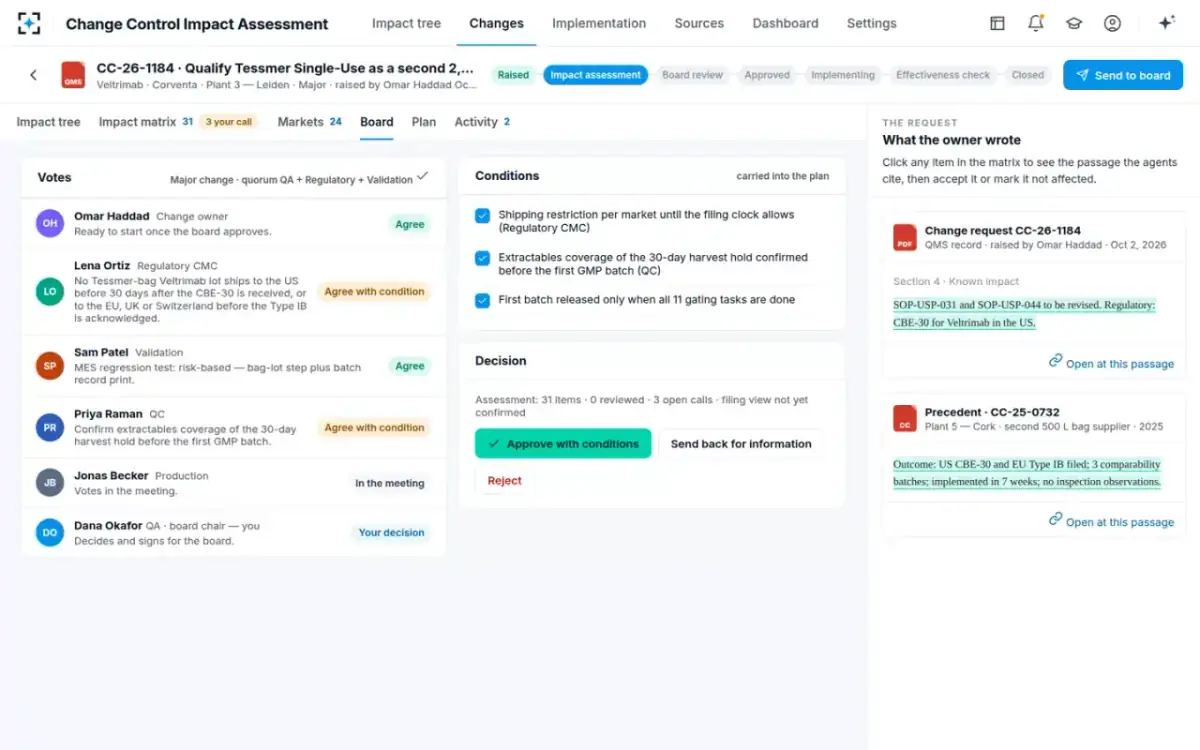
Task: Open the Sources top navigation
Action: point(699,23)
